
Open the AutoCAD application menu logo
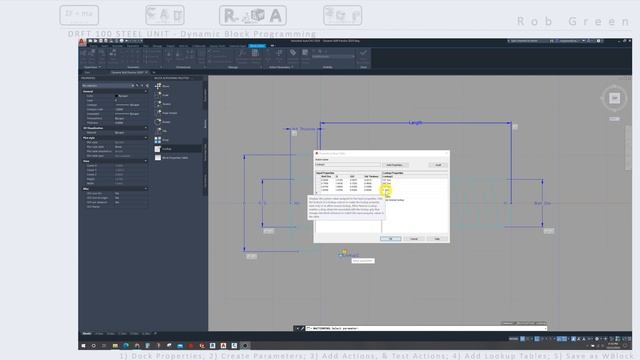click(x=82, y=42)
